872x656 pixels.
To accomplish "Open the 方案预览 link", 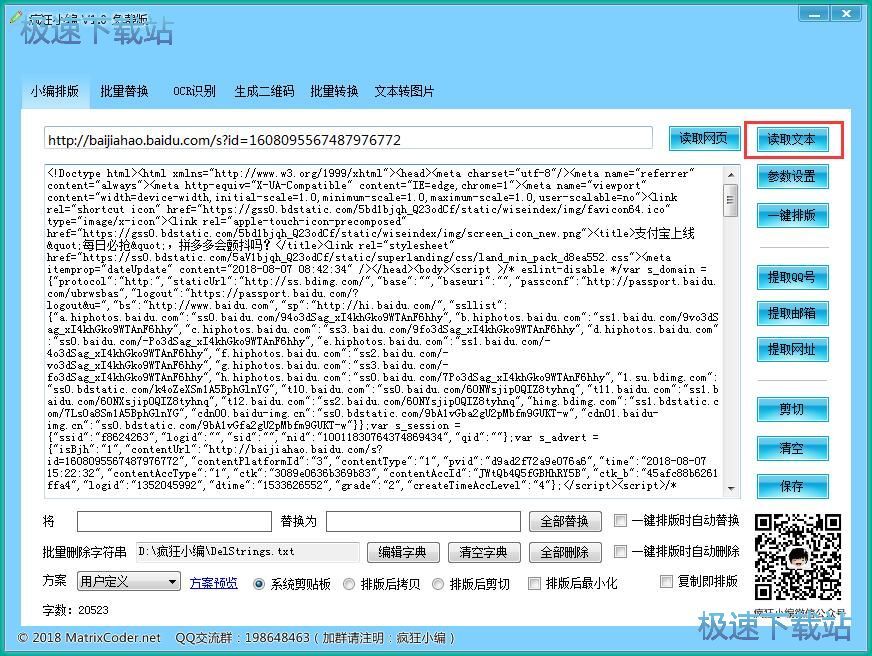I will click(214, 583).
